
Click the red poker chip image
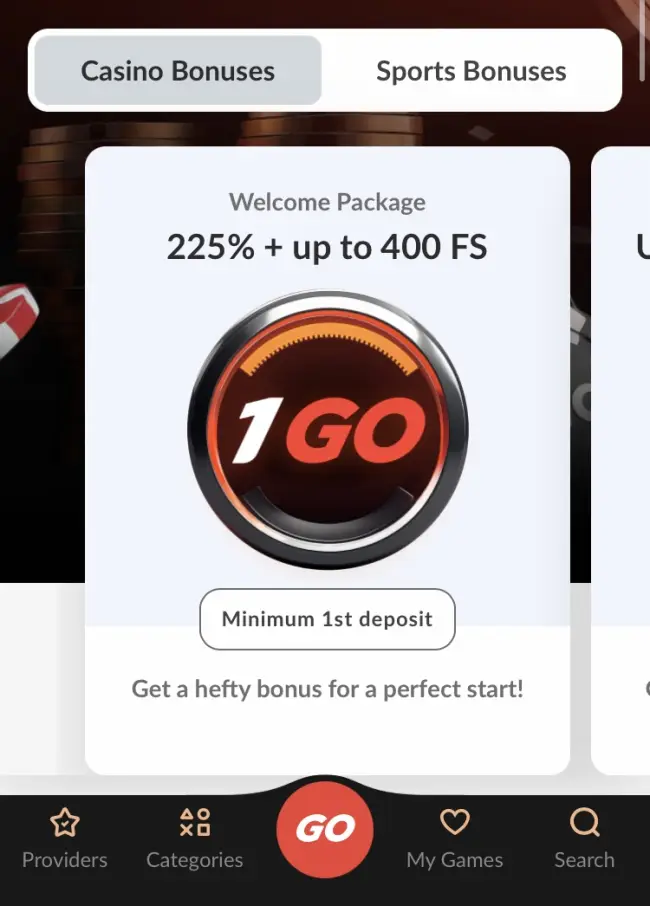(x=17, y=318)
